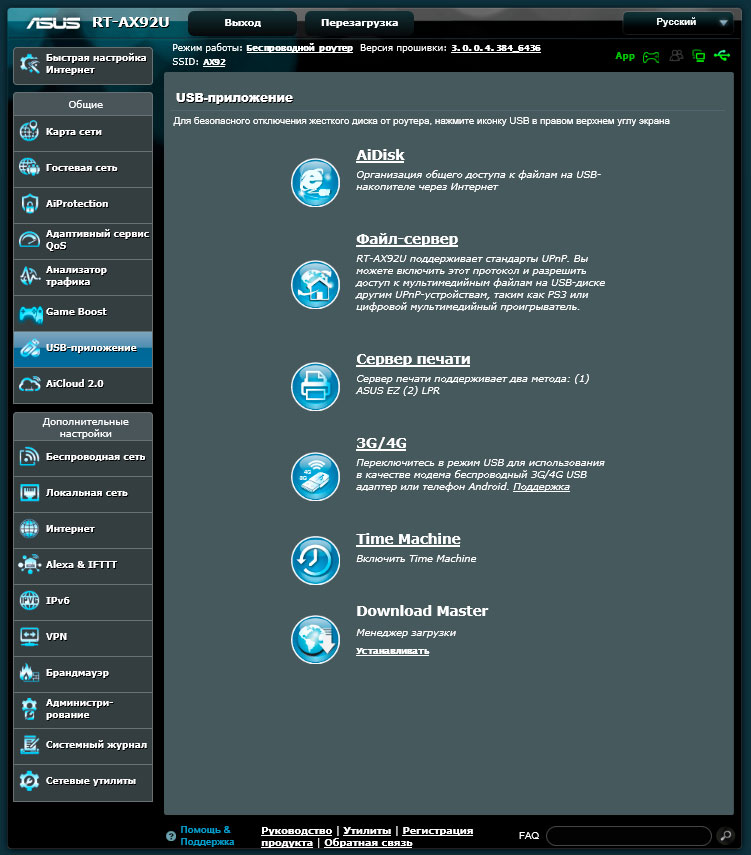Open the 3G/4G title link
751x855 pixels.
(x=381, y=443)
